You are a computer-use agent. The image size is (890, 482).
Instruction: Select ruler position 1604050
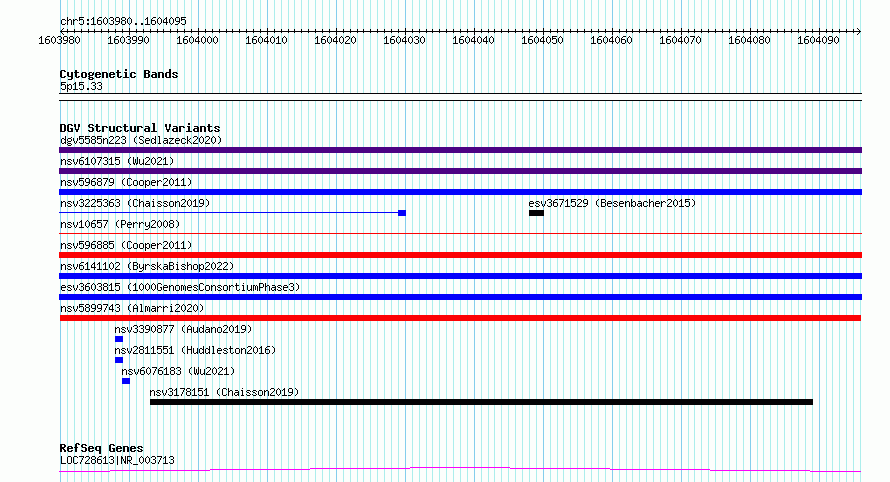[542, 40]
